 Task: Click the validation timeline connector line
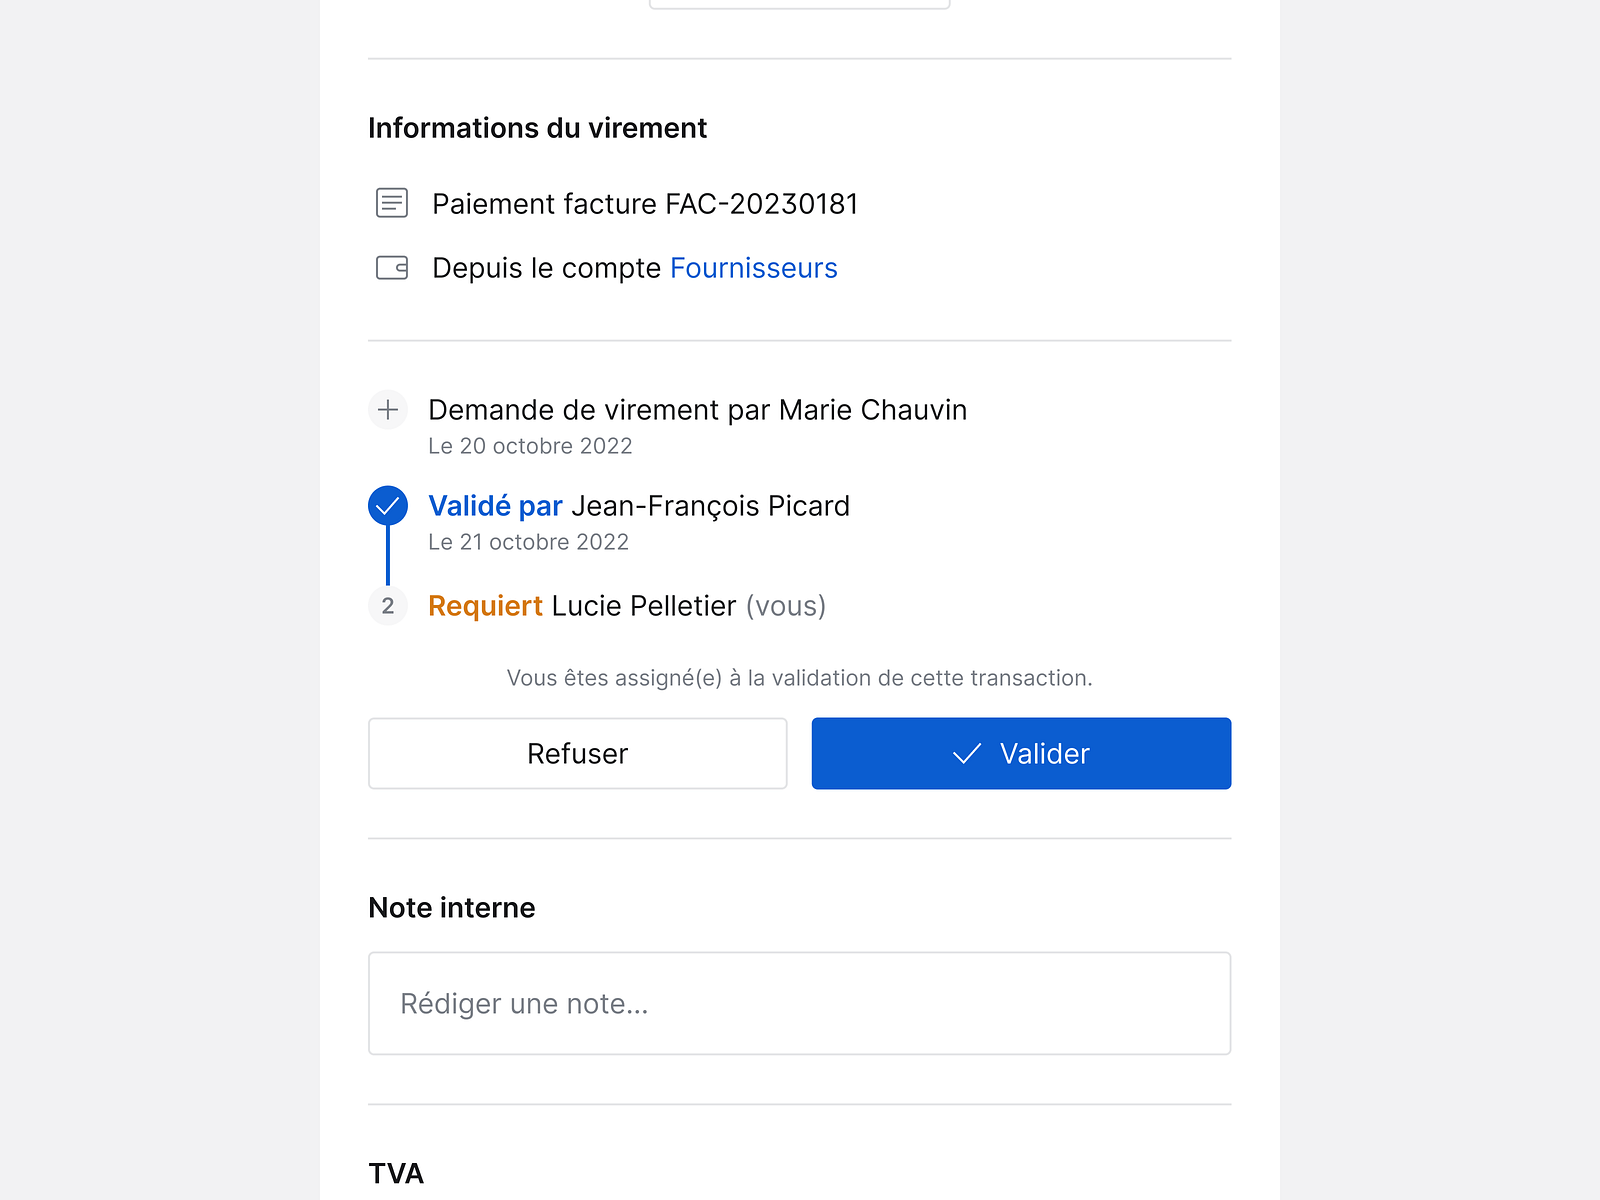pyautogui.click(x=388, y=556)
